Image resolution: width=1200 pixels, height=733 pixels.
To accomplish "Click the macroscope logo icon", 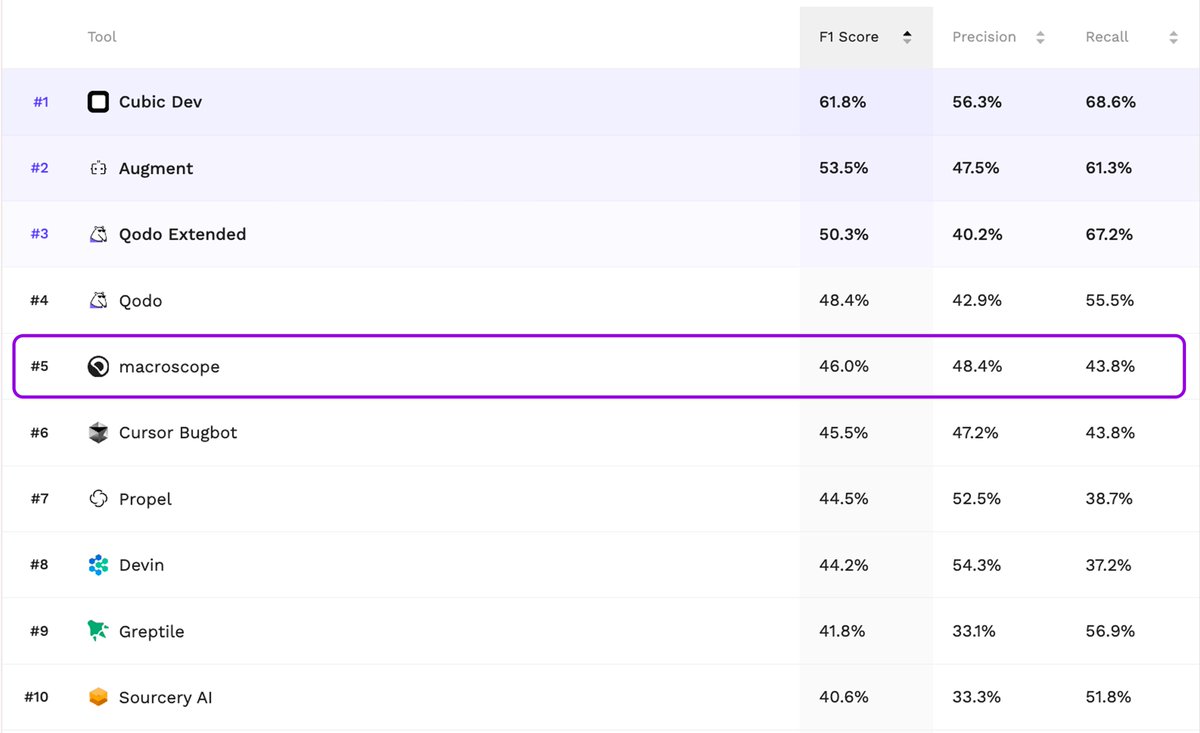I will [x=98, y=366].
